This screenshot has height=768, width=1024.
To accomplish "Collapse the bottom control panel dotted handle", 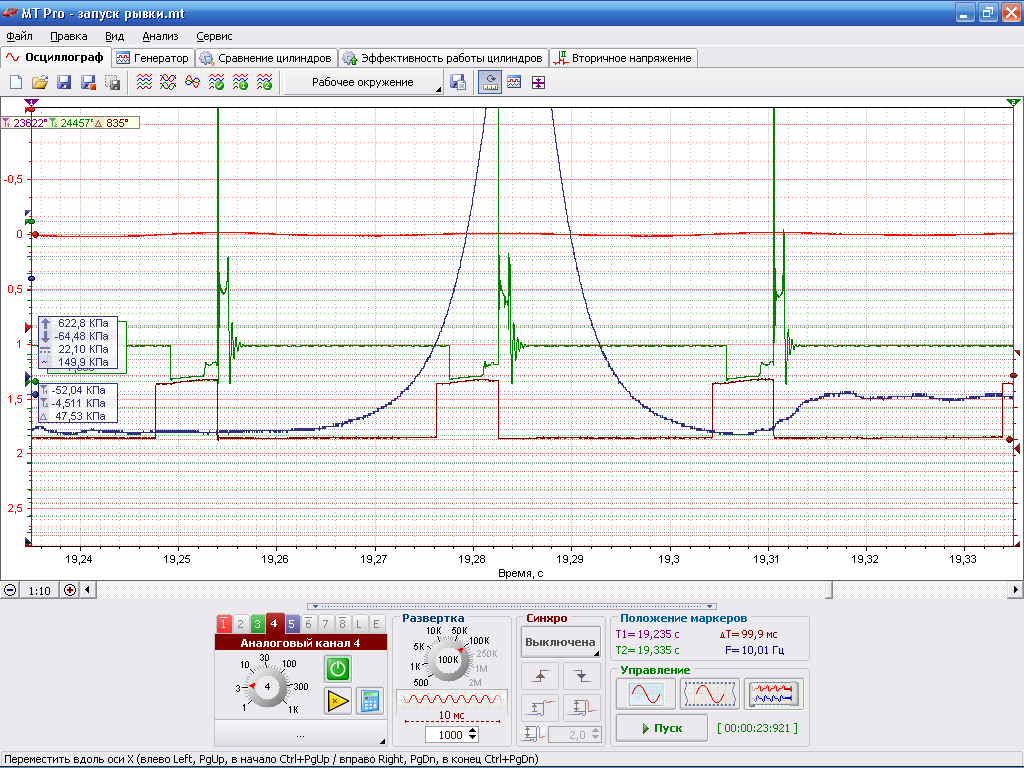I will pyautogui.click(x=511, y=606).
